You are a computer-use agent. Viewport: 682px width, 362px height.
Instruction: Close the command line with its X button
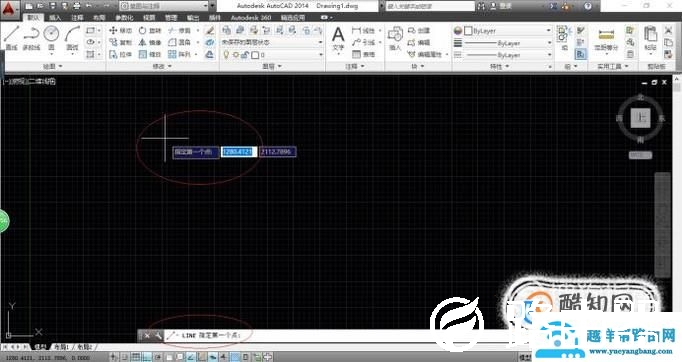click(x=147, y=335)
